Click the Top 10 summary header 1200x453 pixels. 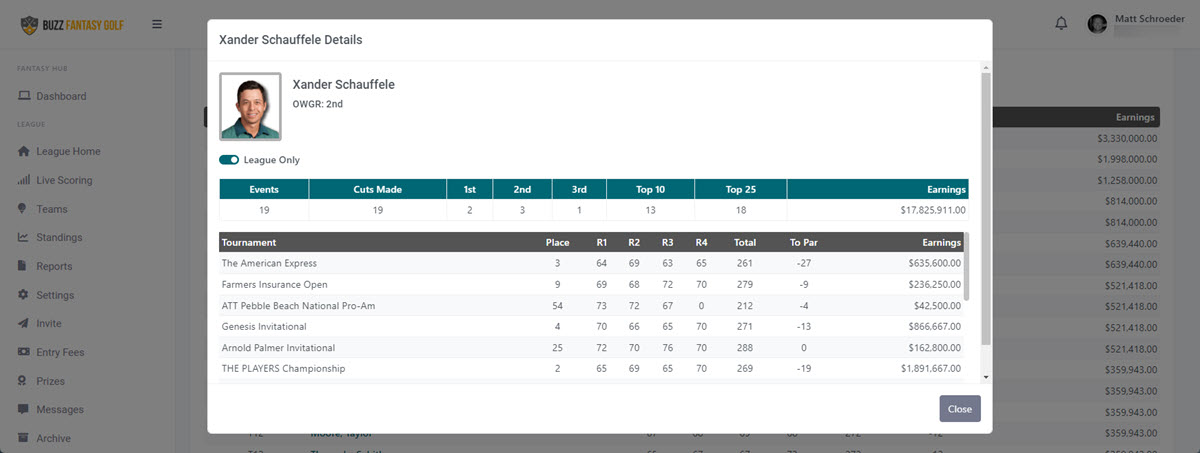coord(650,189)
